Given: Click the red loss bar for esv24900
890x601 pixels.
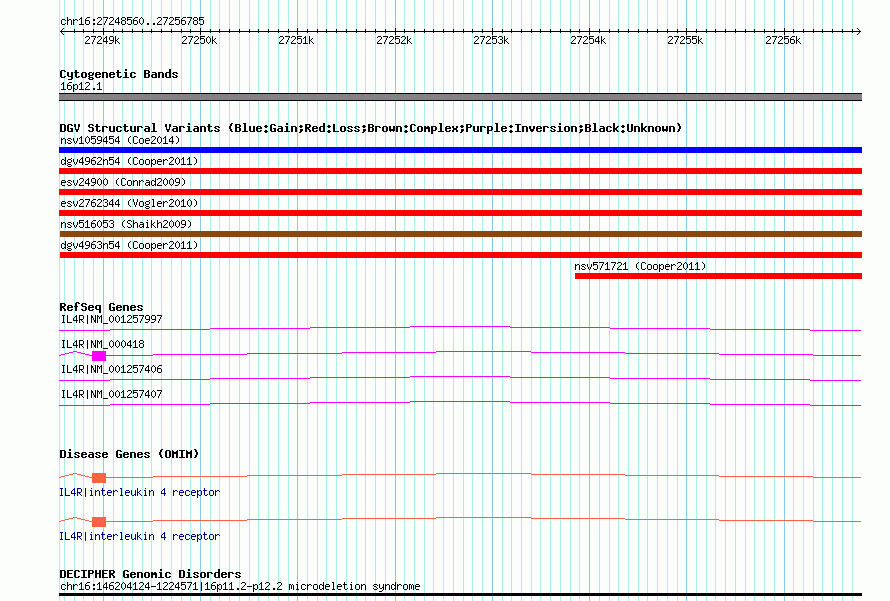Looking at the screenshot, I should (x=460, y=192).
